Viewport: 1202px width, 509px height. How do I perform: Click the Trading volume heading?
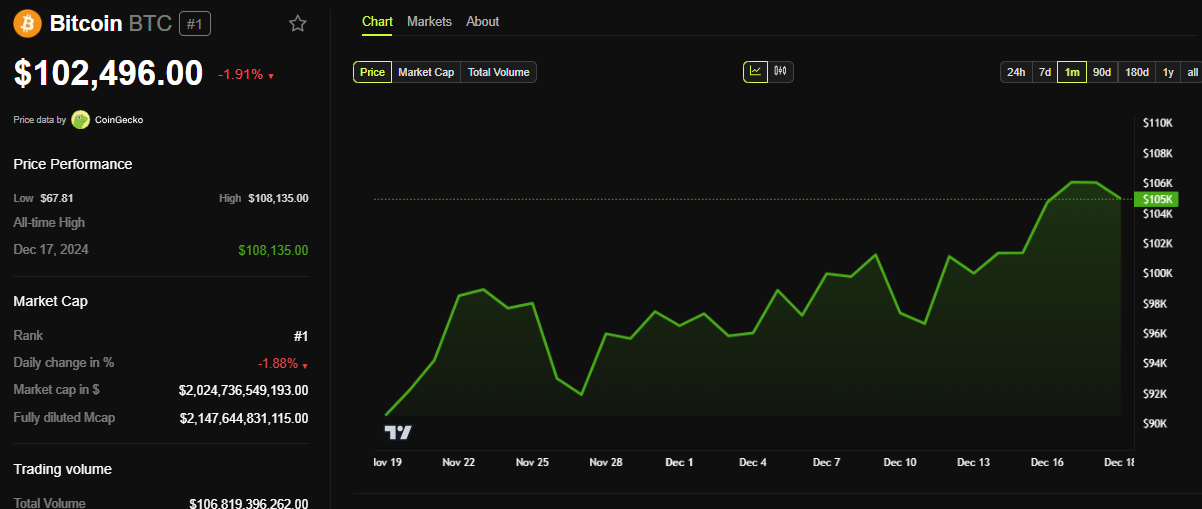click(62, 469)
